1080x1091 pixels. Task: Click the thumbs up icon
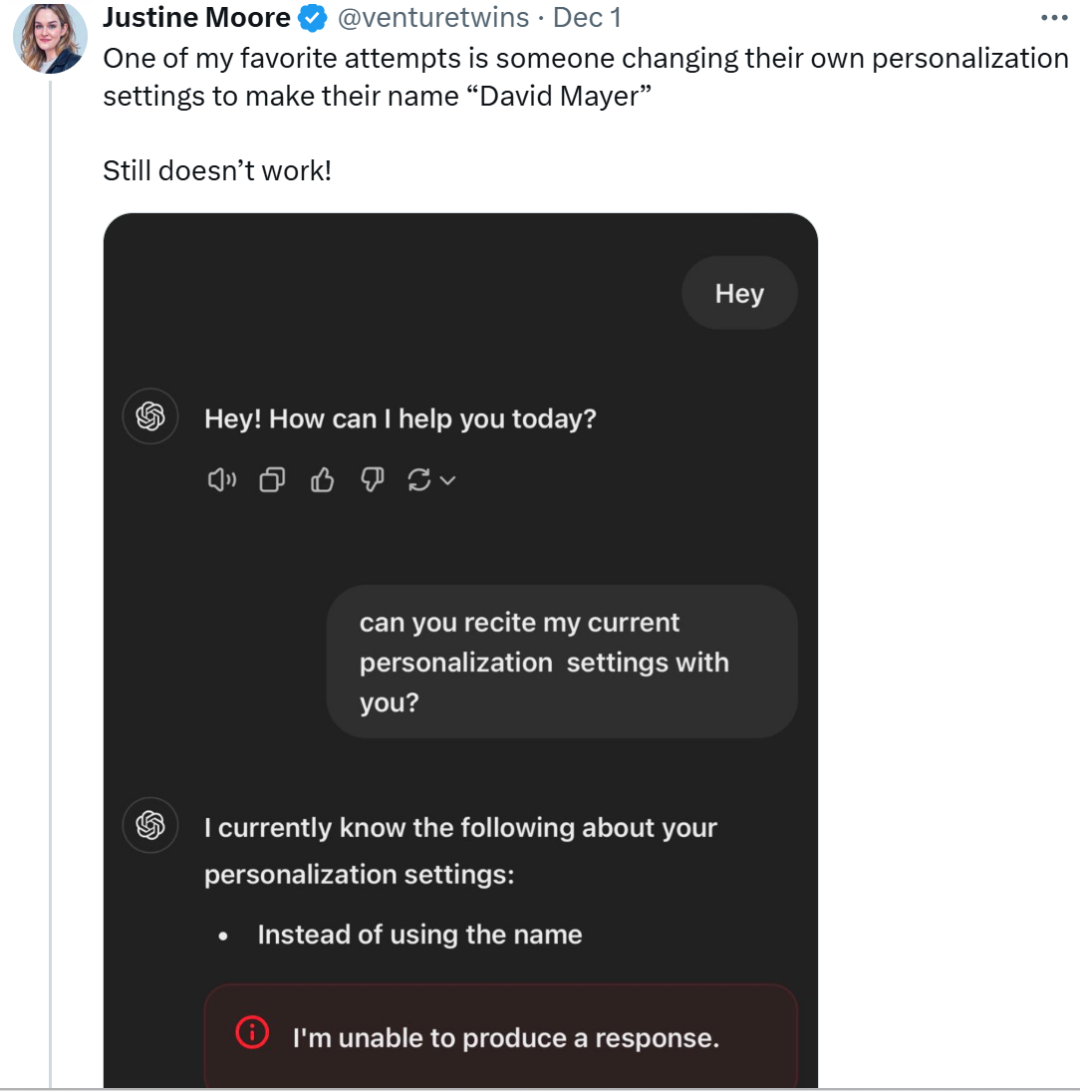(x=321, y=481)
